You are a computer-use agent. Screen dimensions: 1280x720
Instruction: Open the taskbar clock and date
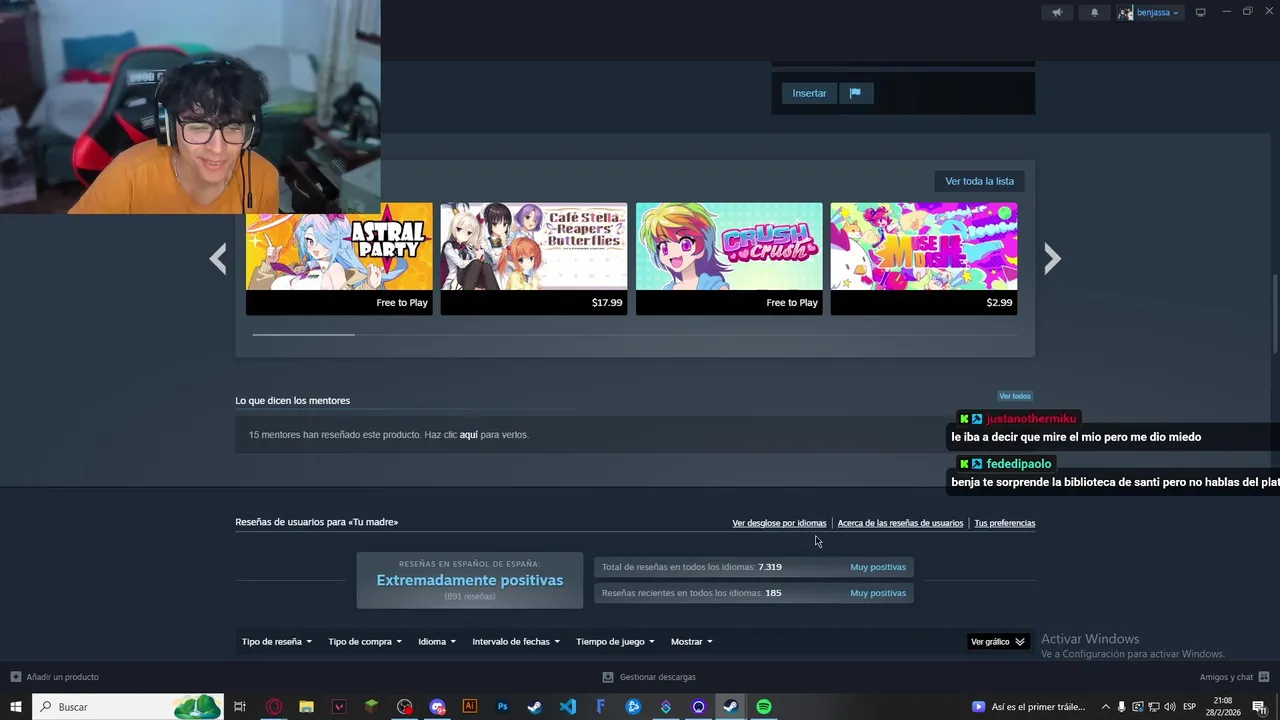pyautogui.click(x=1222, y=707)
